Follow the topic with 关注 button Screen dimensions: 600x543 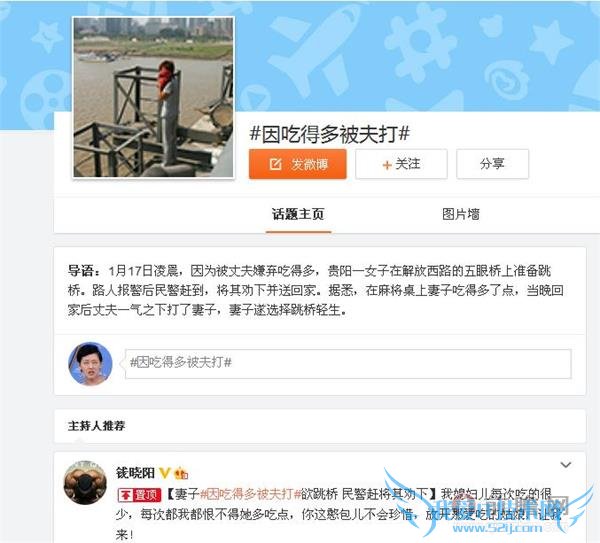point(401,164)
